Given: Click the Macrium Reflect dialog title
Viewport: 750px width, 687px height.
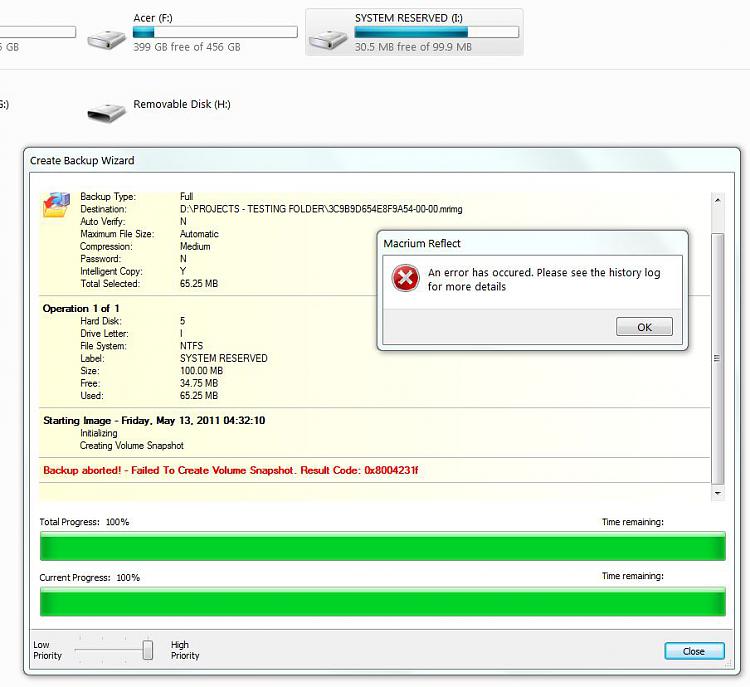Looking at the screenshot, I should tap(422, 244).
